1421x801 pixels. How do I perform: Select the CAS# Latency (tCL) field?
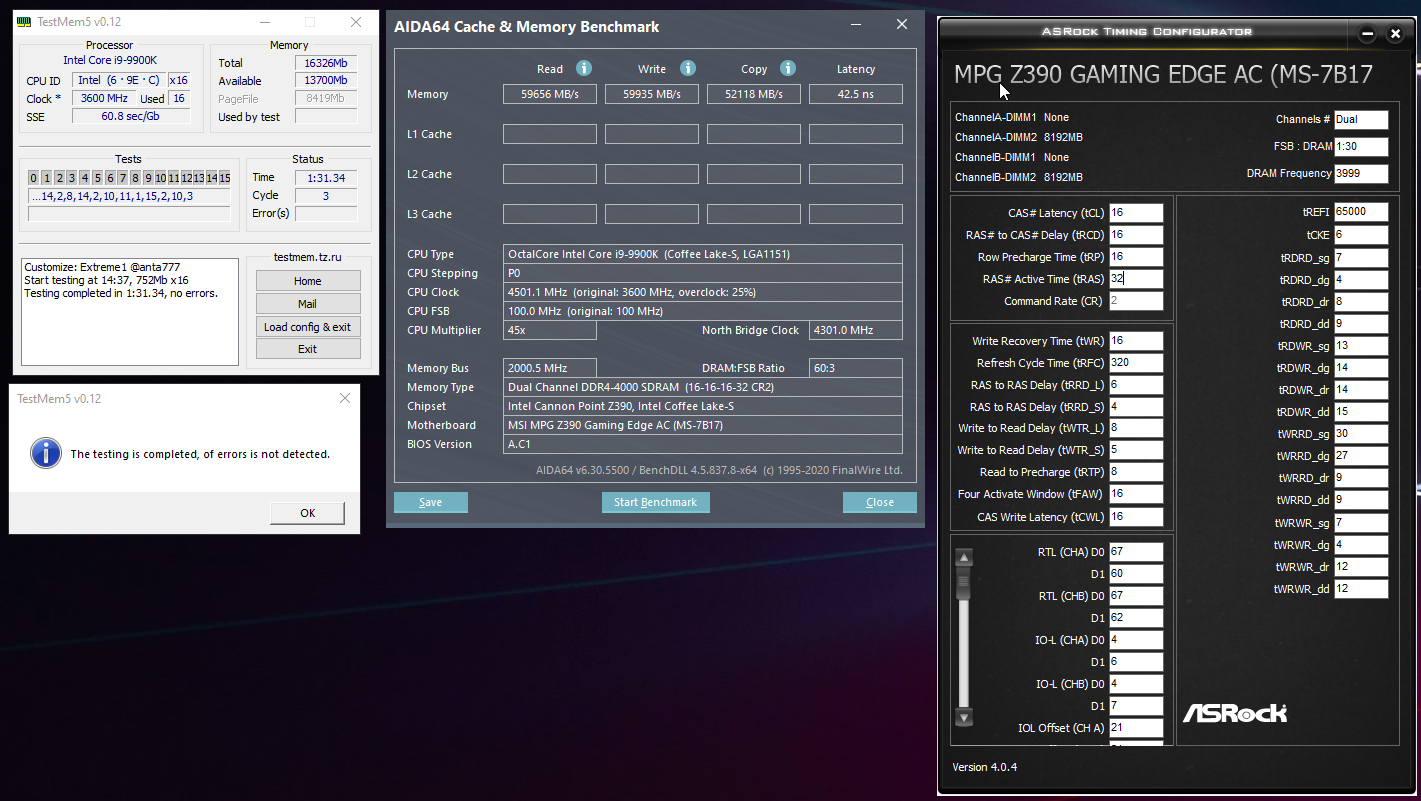1136,213
